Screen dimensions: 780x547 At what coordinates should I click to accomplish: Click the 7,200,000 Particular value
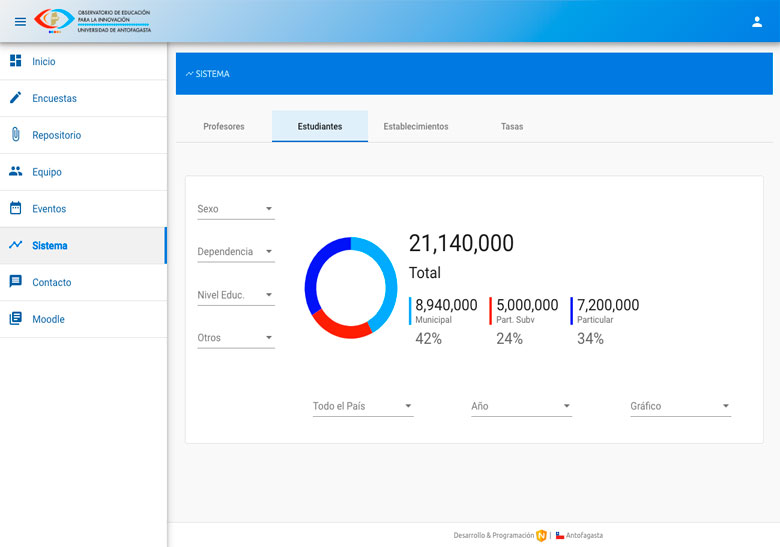click(x=608, y=305)
